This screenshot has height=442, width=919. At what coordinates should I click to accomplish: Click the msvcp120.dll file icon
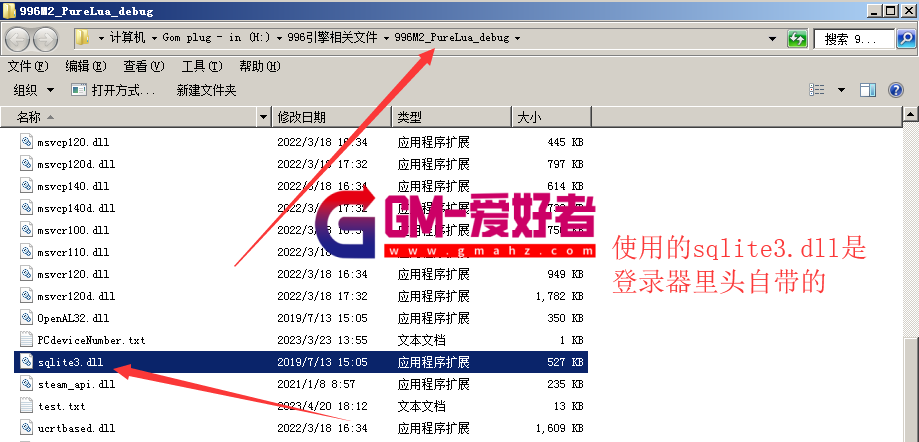tap(26, 142)
